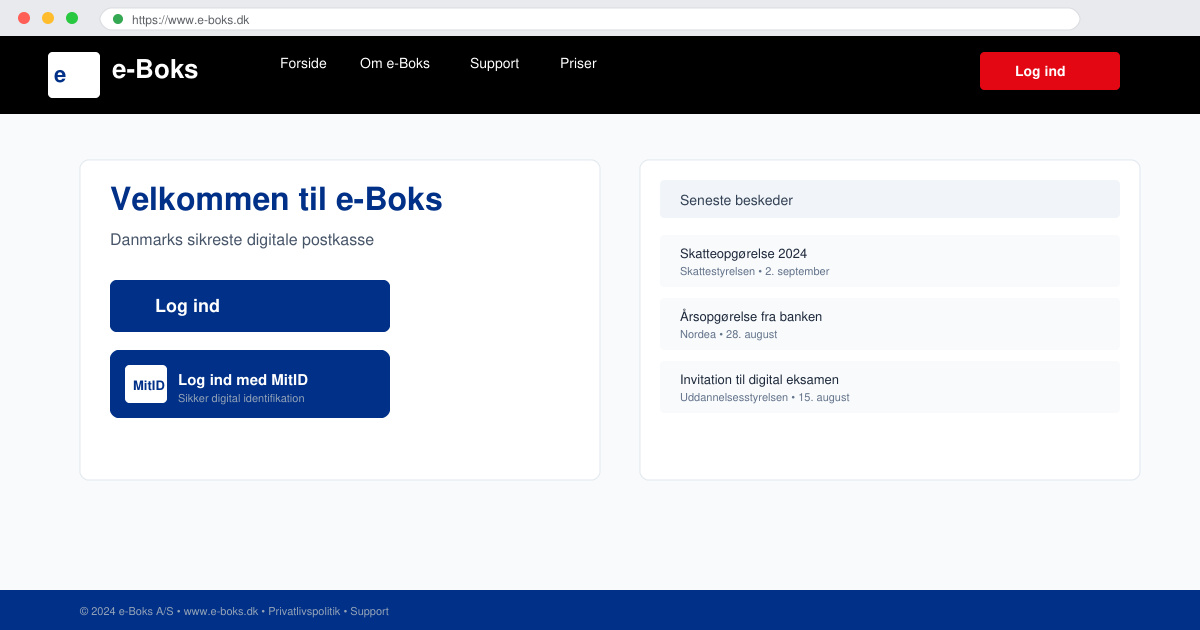
Task: Click the Velkommen til e-Boks heading
Action: (x=276, y=199)
